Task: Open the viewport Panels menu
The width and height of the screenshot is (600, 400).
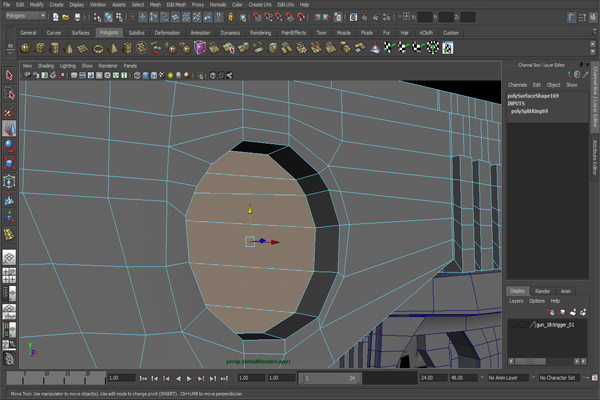Action: [x=130, y=65]
